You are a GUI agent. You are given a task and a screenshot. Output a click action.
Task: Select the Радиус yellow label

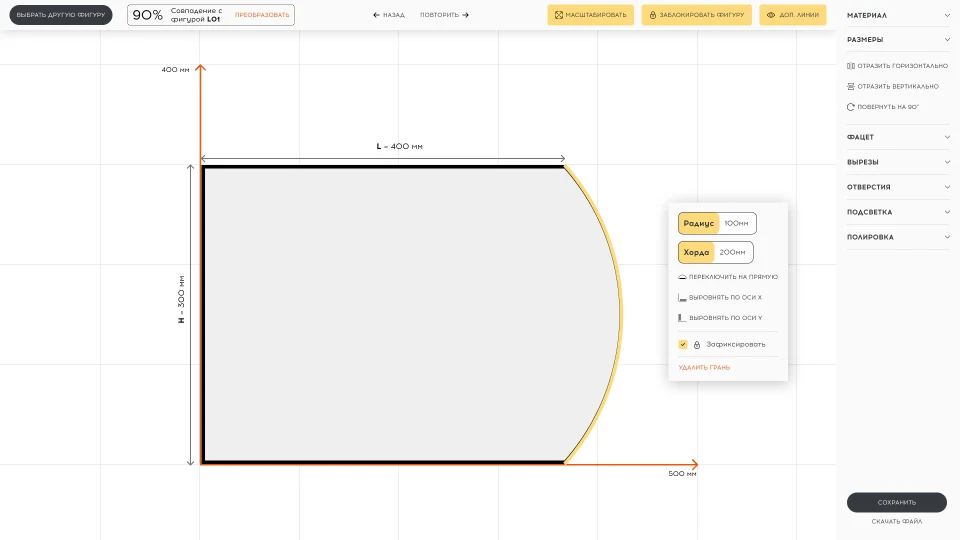(x=699, y=223)
